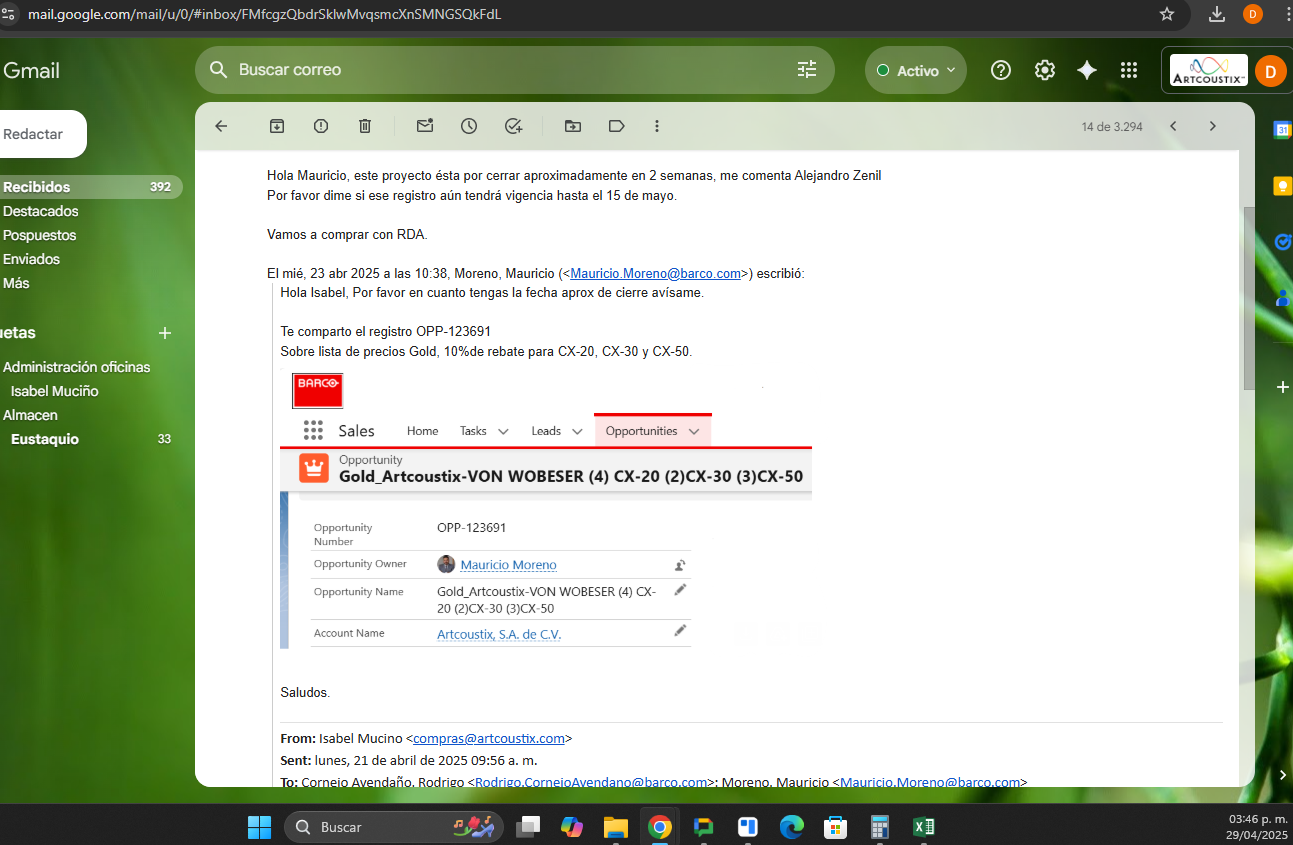Open the Labels icon in the toolbar

(617, 126)
